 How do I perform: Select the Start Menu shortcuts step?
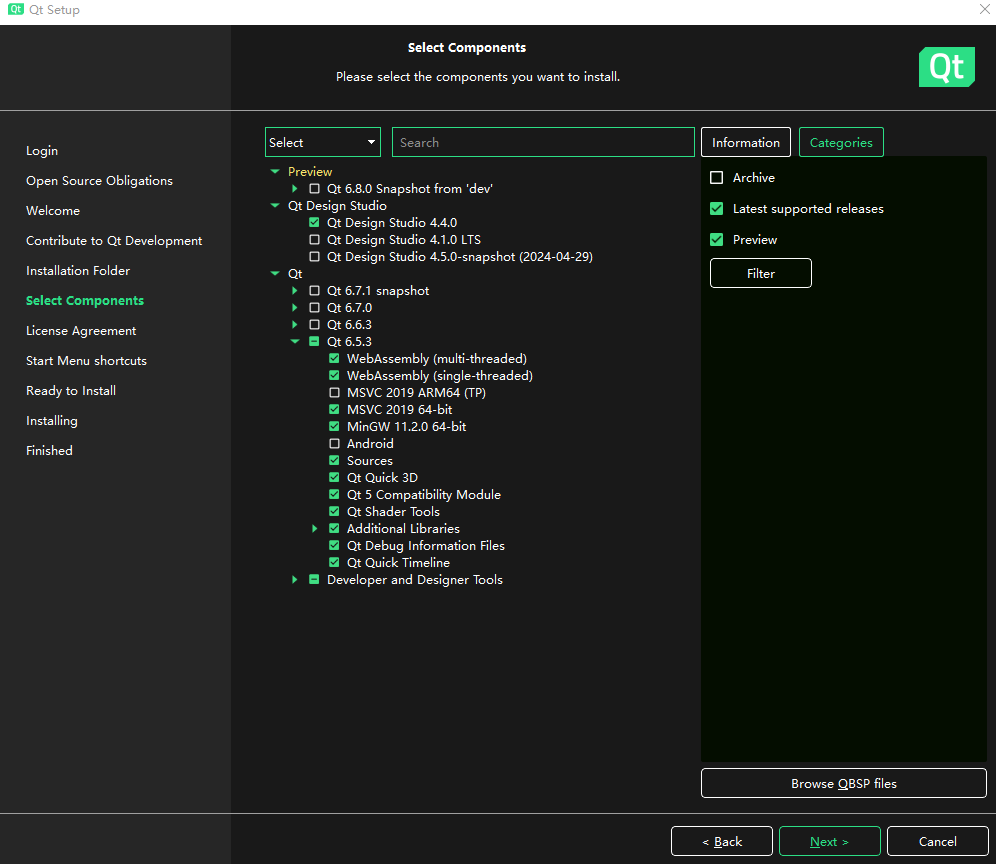[86, 361]
